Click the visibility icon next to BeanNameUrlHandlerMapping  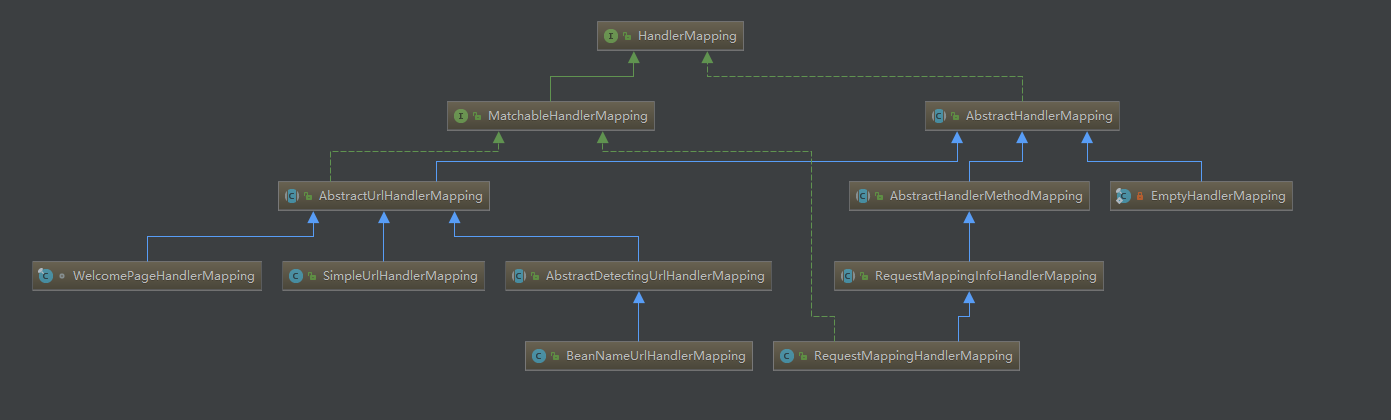(555, 356)
